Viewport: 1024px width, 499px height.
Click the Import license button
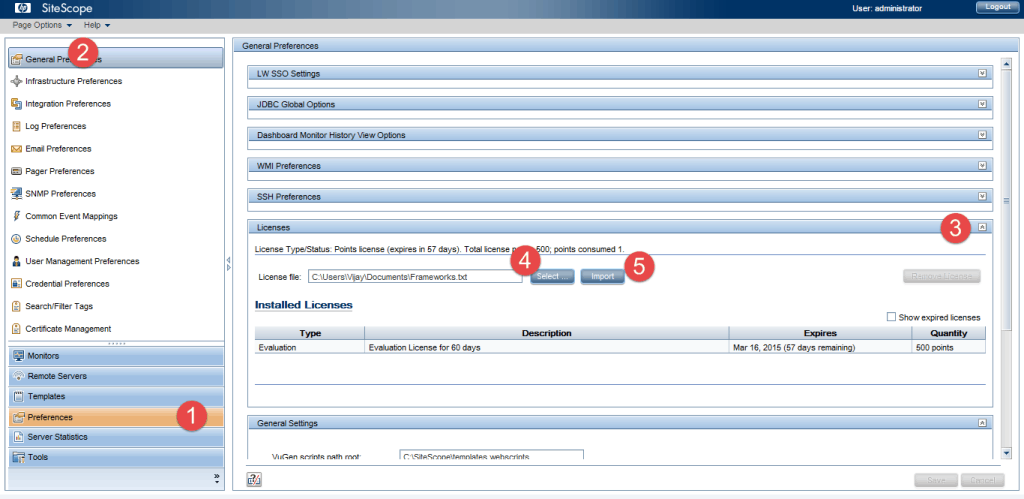[603, 277]
